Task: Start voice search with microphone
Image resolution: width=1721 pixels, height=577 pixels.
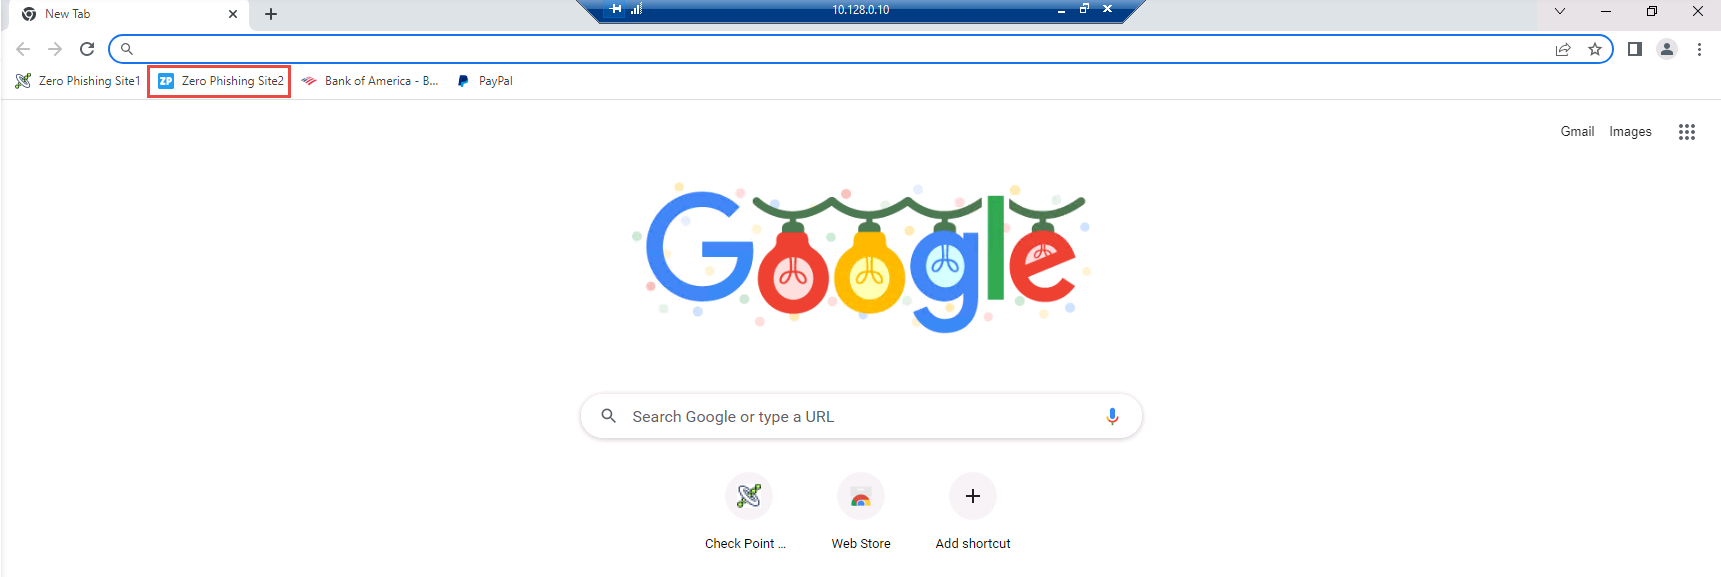Action: 1112,416
